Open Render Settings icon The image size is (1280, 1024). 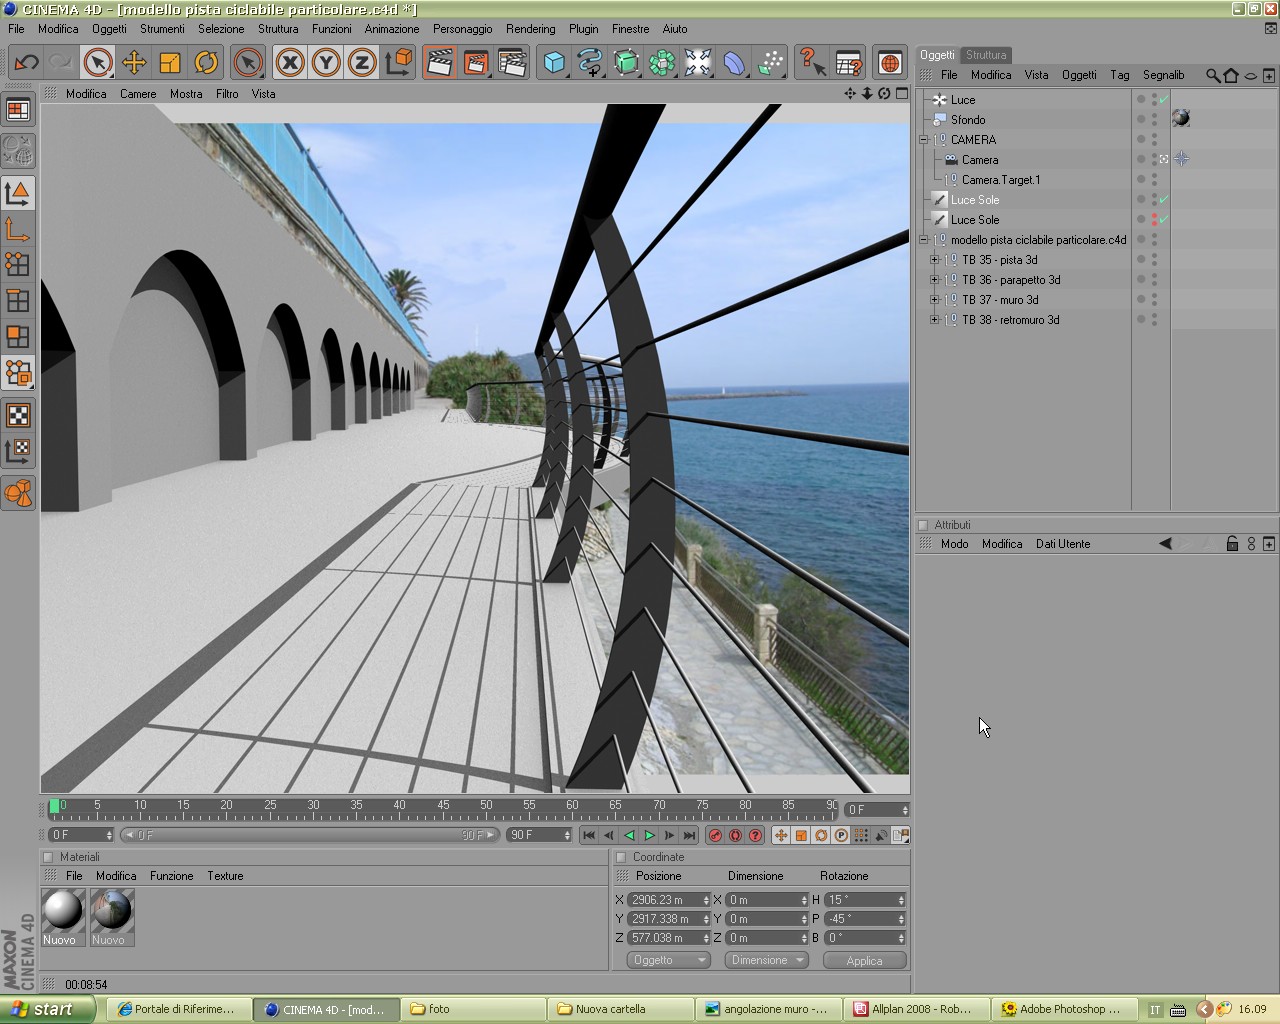point(512,63)
